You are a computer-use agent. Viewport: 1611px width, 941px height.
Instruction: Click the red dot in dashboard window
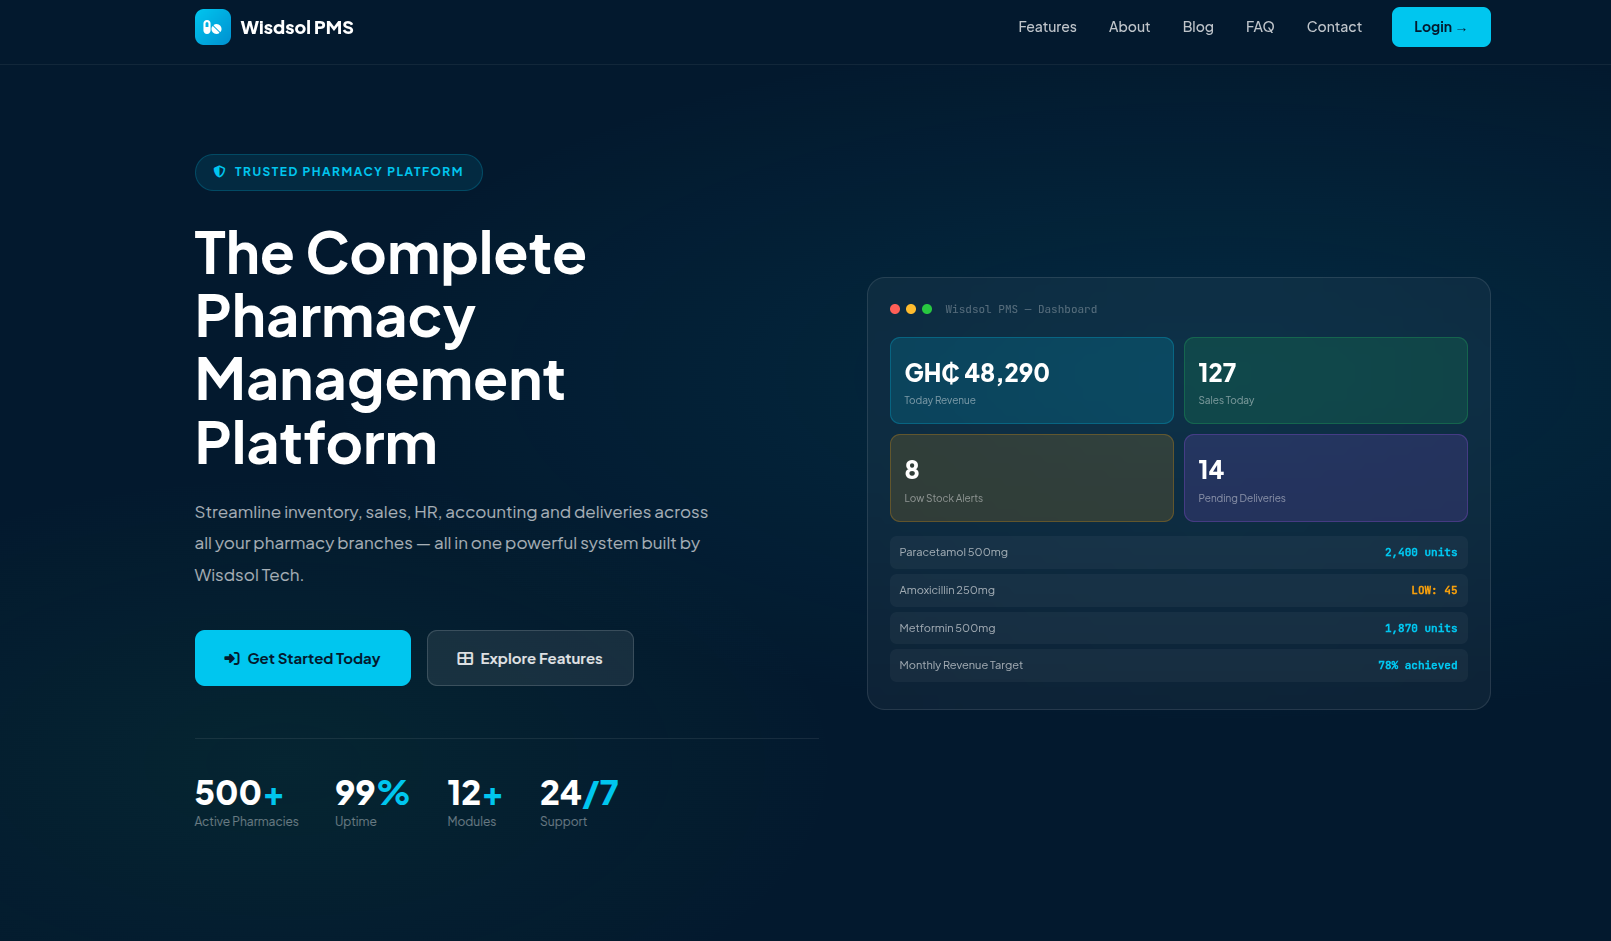pos(895,309)
